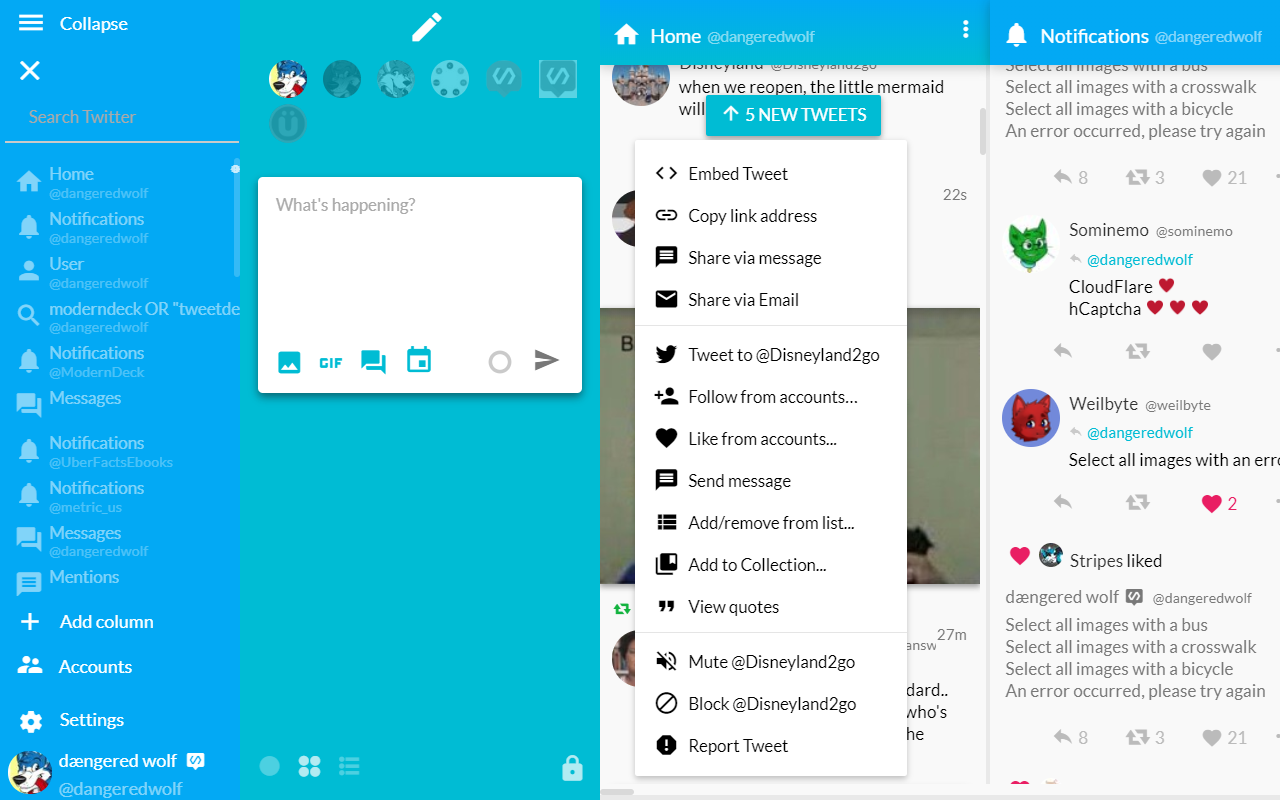Select the square ModernDeck logo account
Image resolution: width=1280 pixels, height=800 pixels.
pyautogui.click(x=558, y=78)
